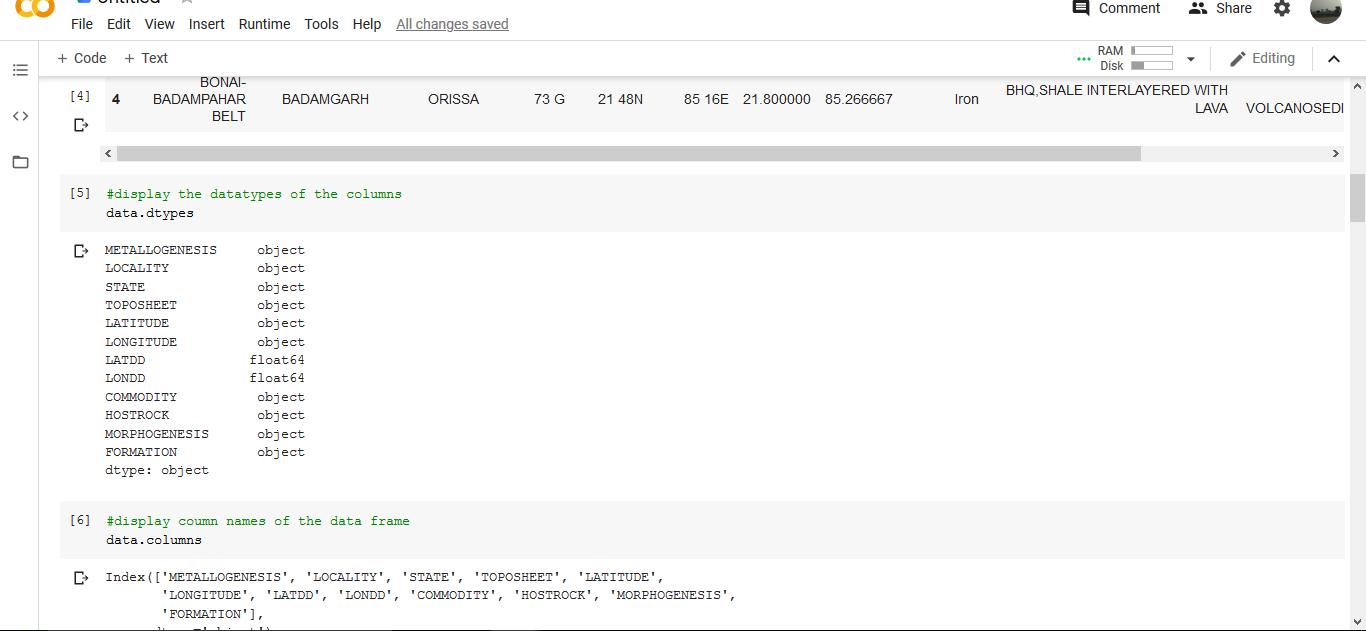Viewport: 1366px width, 631px height.
Task: Click the RAM usage indicator bar
Action: pyautogui.click(x=1152, y=50)
